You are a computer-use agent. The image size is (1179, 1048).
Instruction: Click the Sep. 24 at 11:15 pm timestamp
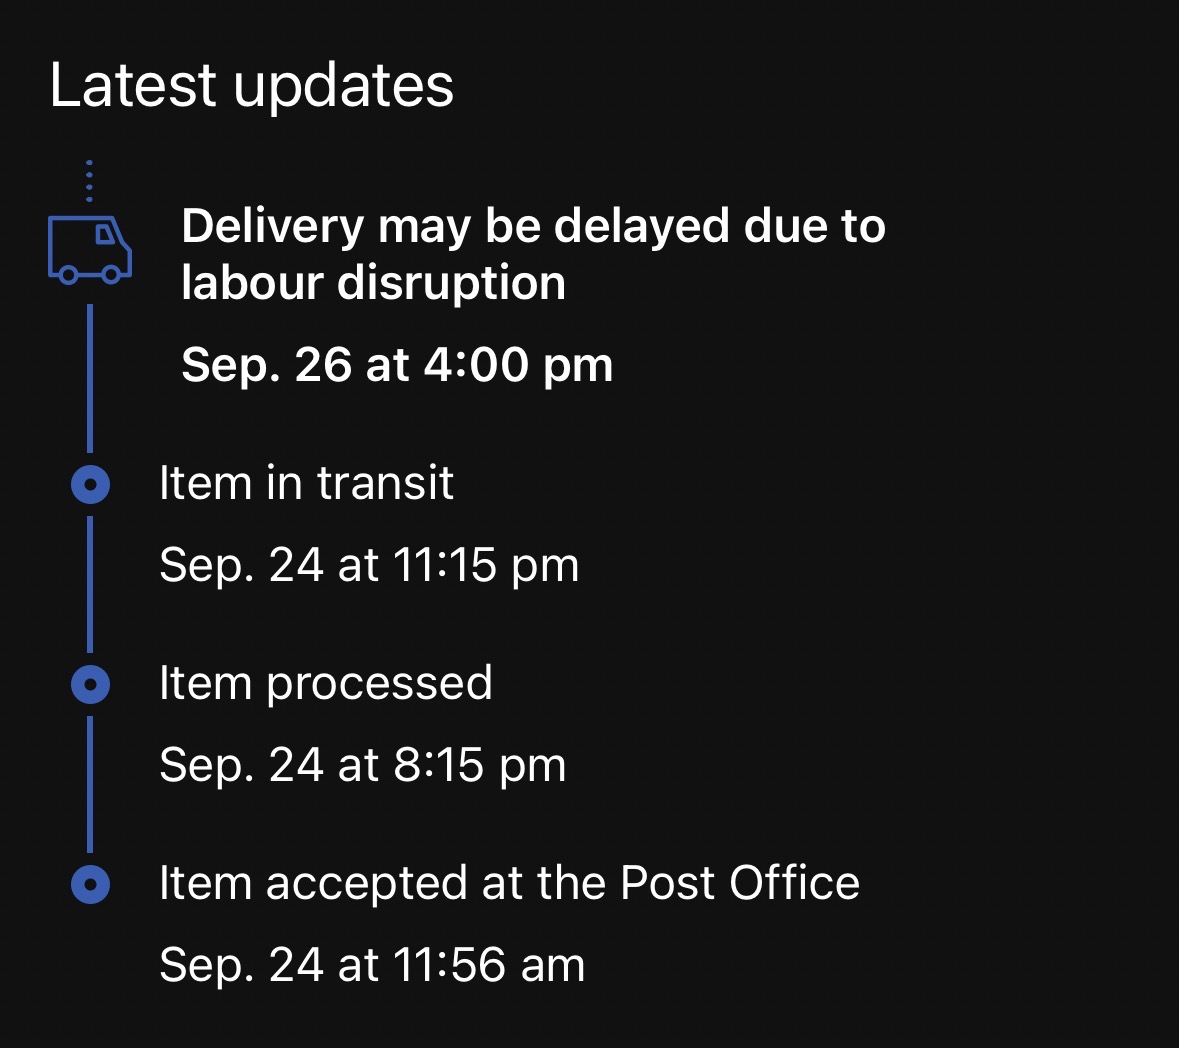pyautogui.click(x=369, y=566)
